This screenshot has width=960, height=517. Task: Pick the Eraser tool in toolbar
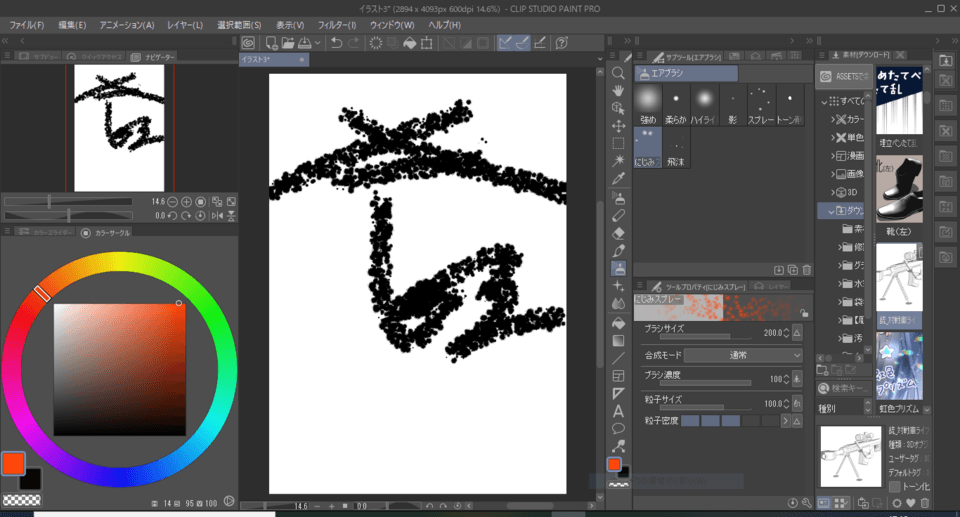point(619,232)
